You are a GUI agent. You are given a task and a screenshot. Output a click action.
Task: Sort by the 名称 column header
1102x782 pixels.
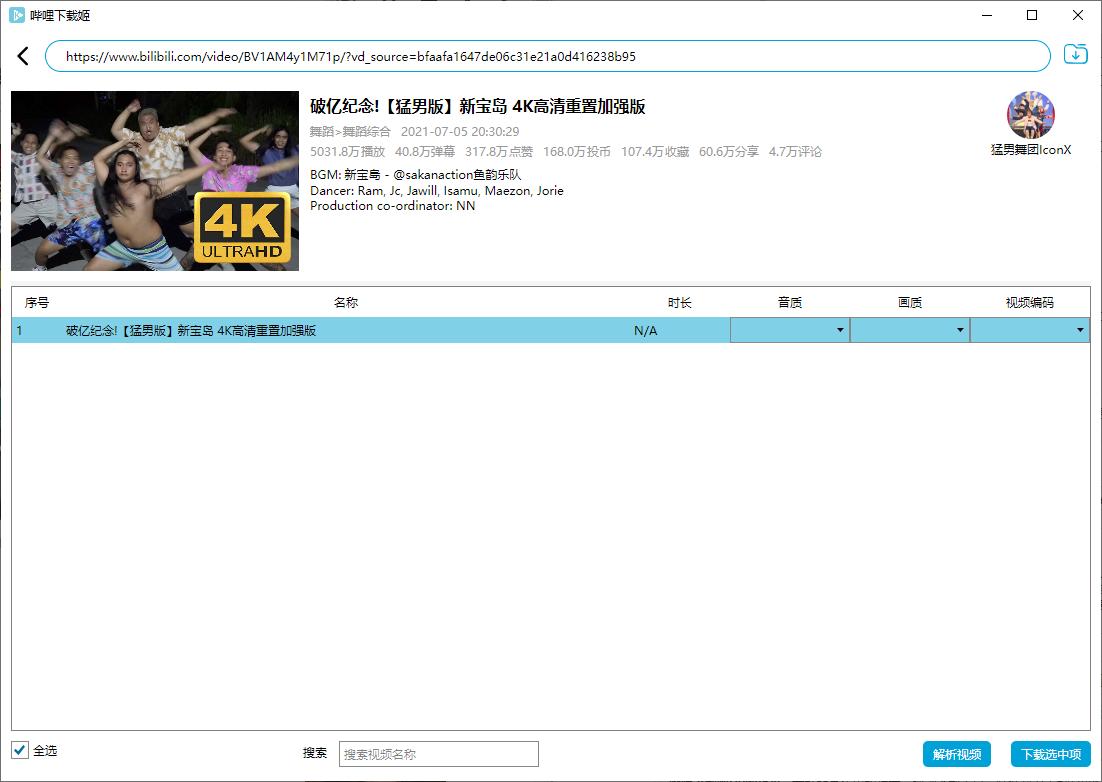click(346, 302)
